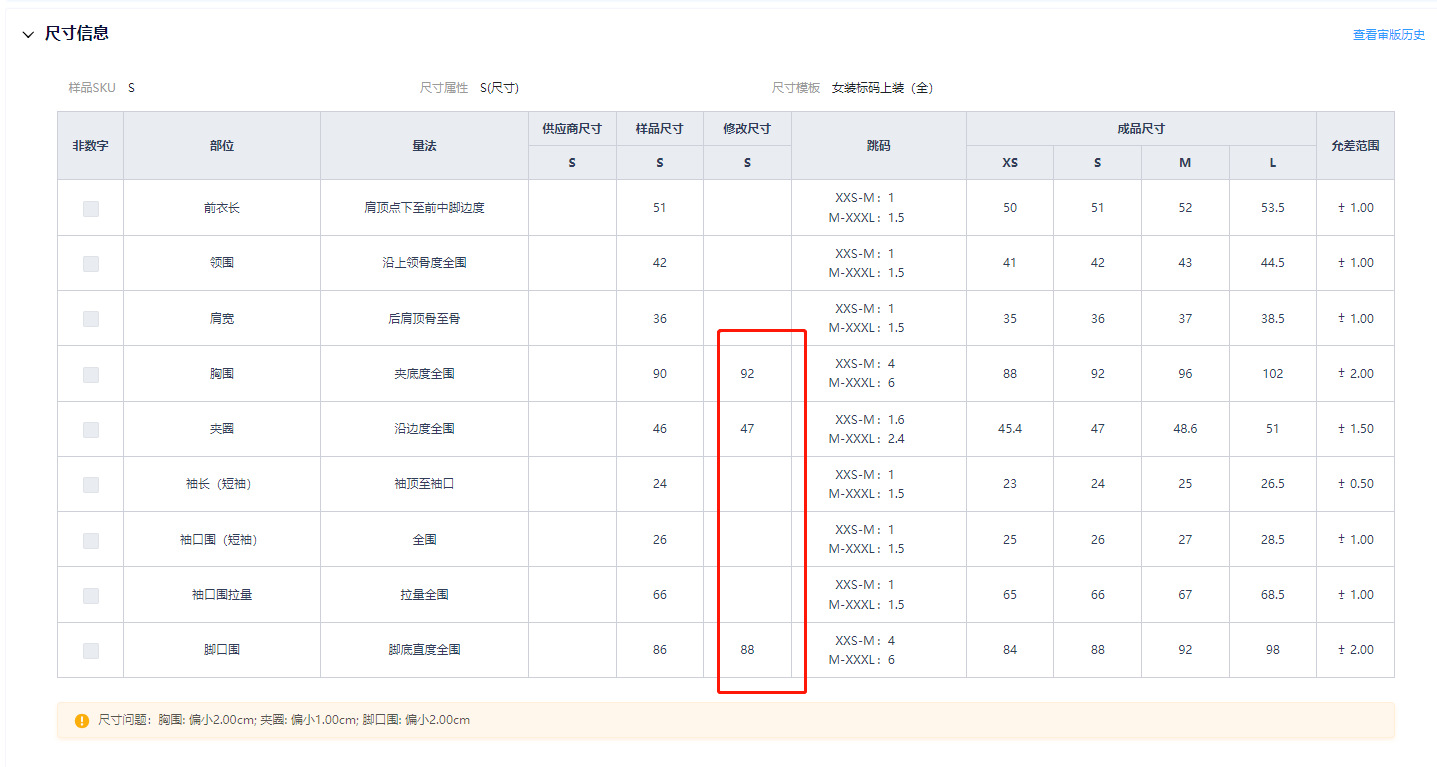
Task: Click the 修改尺寸 value 92 for 胸围
Action: (747, 374)
